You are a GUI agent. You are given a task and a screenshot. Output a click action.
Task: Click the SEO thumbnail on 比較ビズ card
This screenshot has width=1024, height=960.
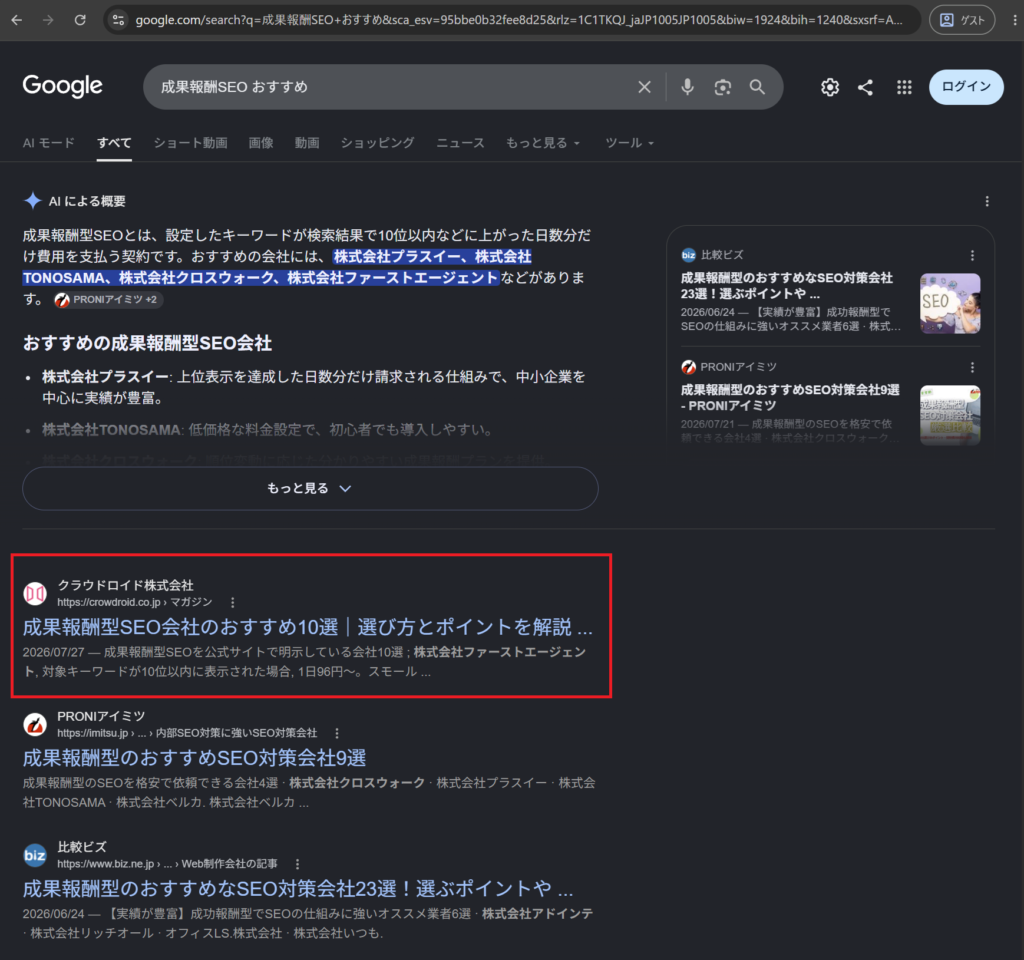click(x=950, y=304)
